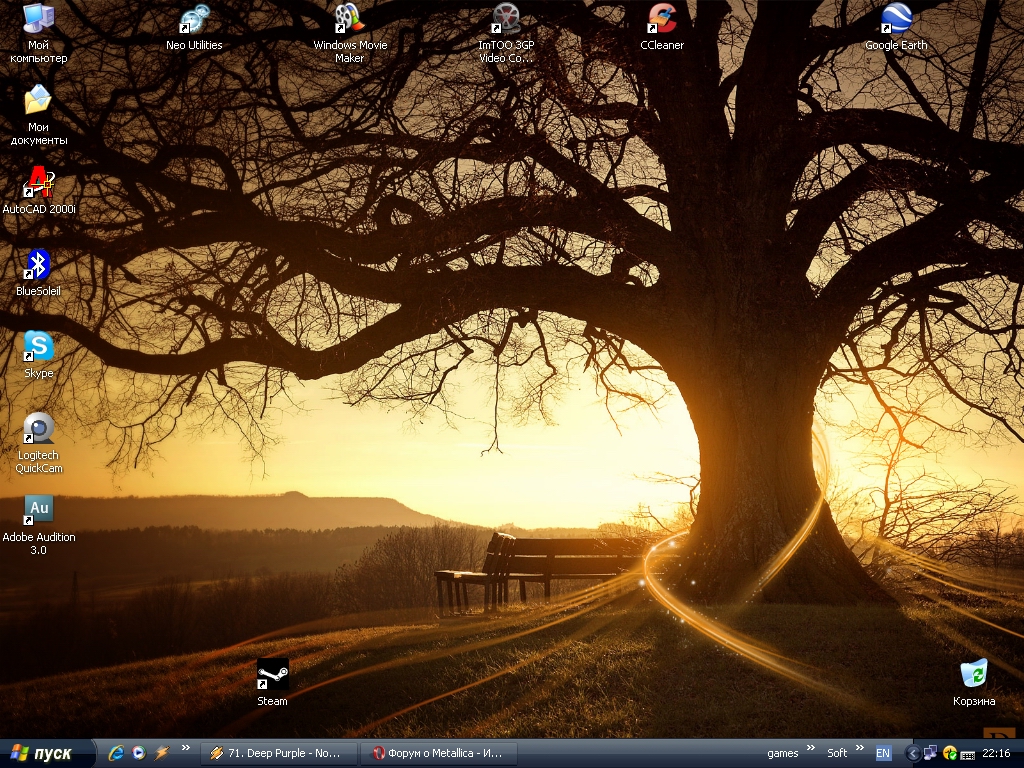Select the Neo Utilities desktop icon
Image resolution: width=1024 pixels, height=768 pixels.
click(x=194, y=20)
